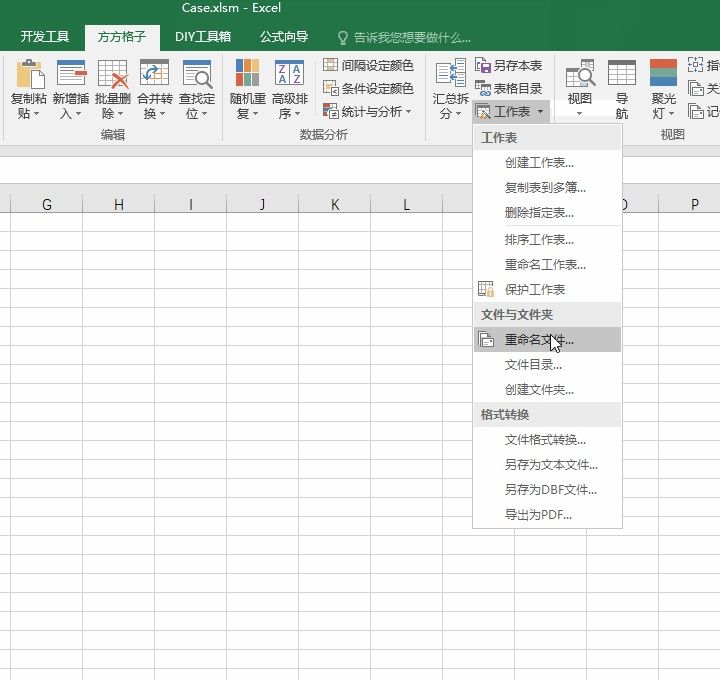Image resolution: width=720 pixels, height=680 pixels.
Task: Click the 表格目录 sheet directory button
Action: (x=508, y=88)
